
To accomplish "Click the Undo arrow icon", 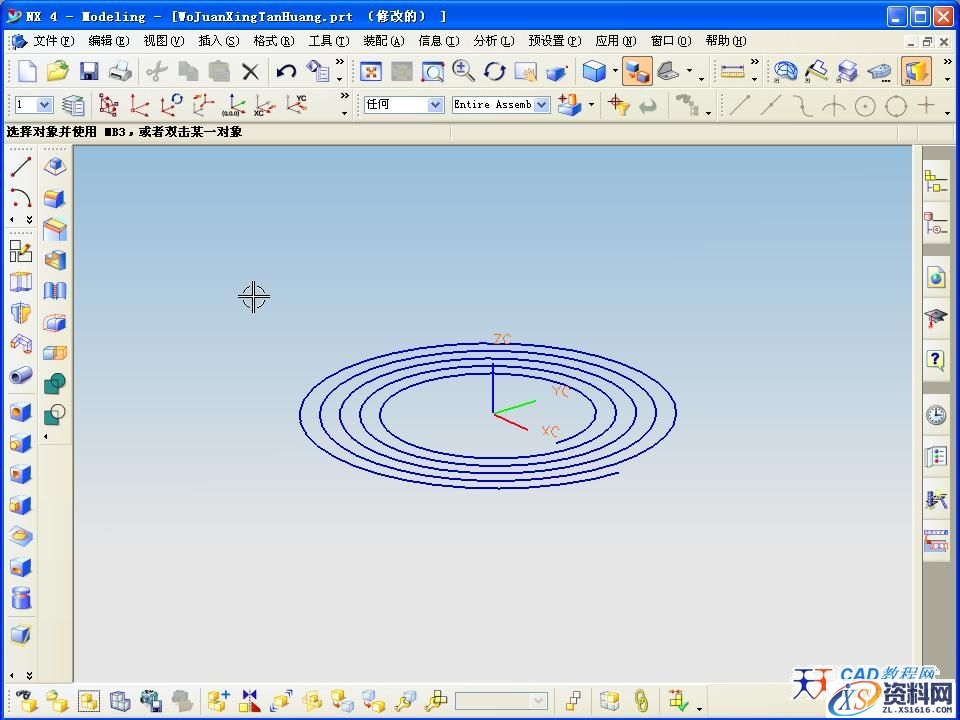I will coord(287,71).
